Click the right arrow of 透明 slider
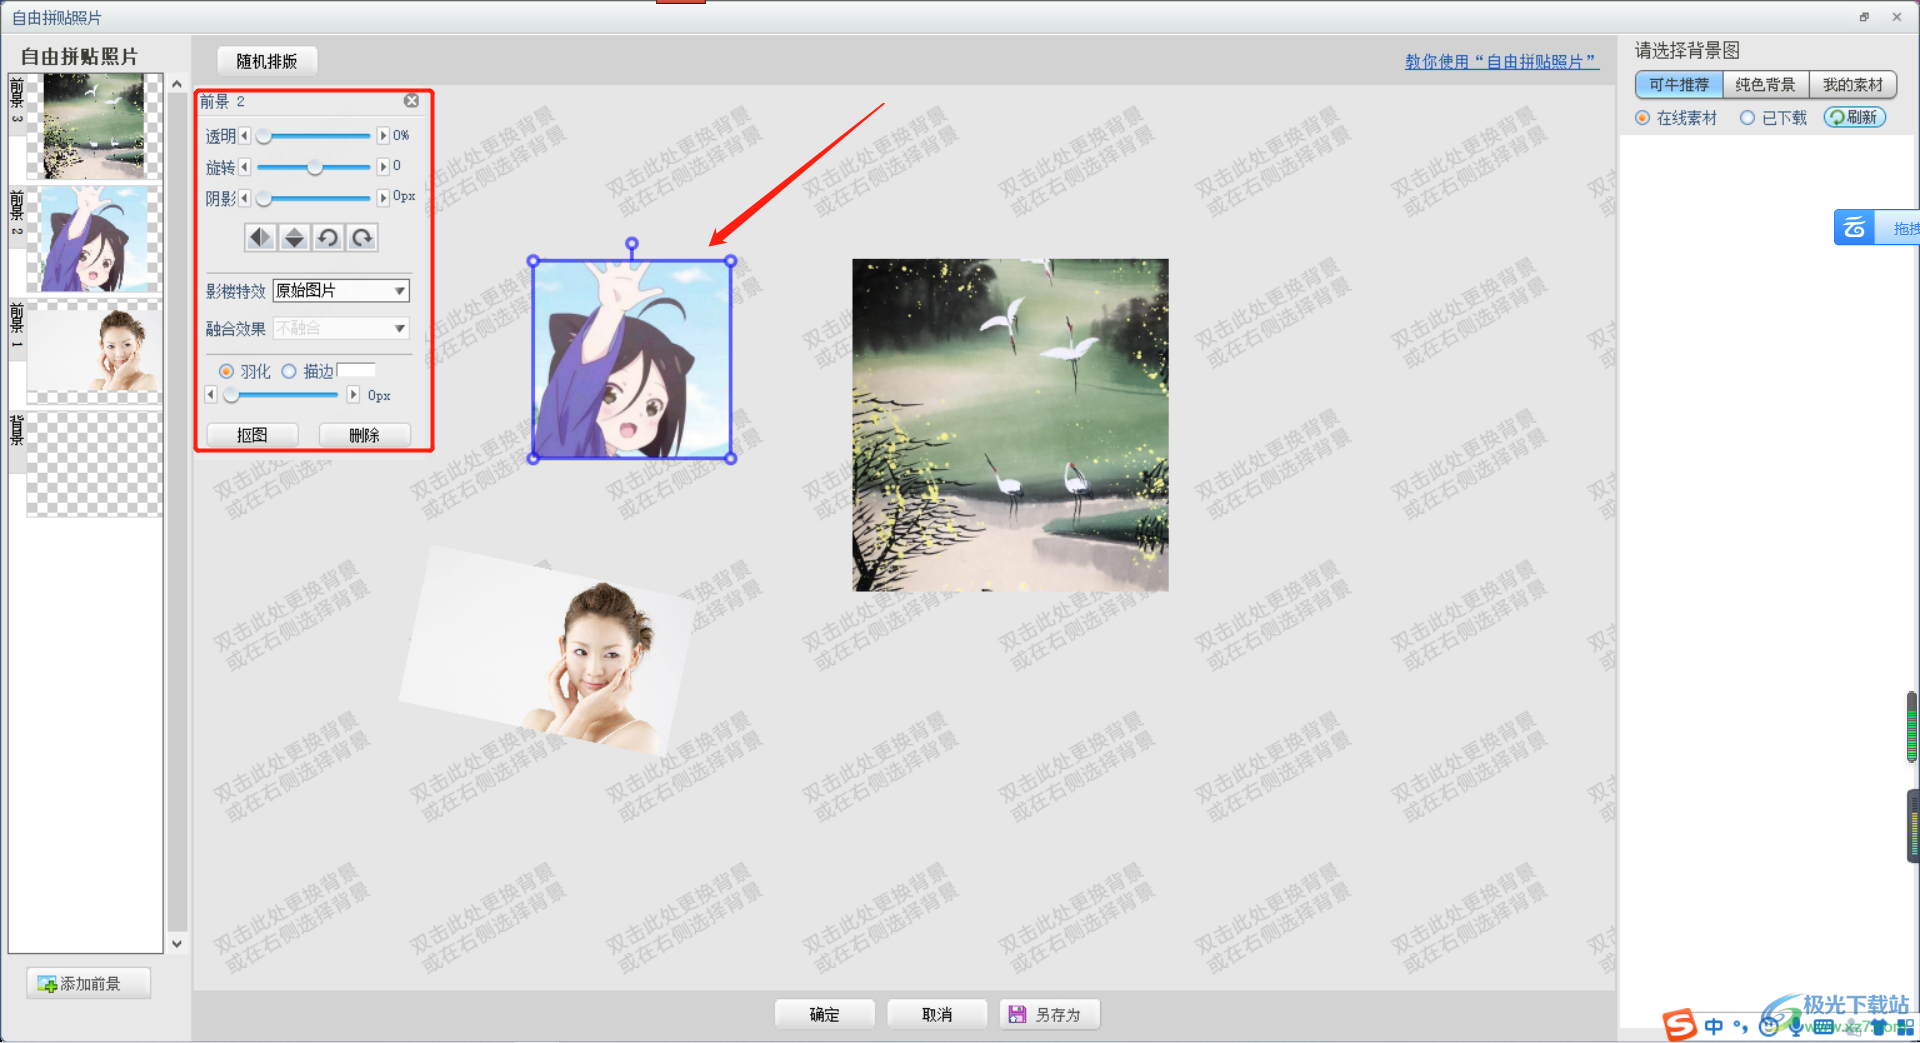Image resolution: width=1920 pixels, height=1043 pixels. click(x=383, y=135)
